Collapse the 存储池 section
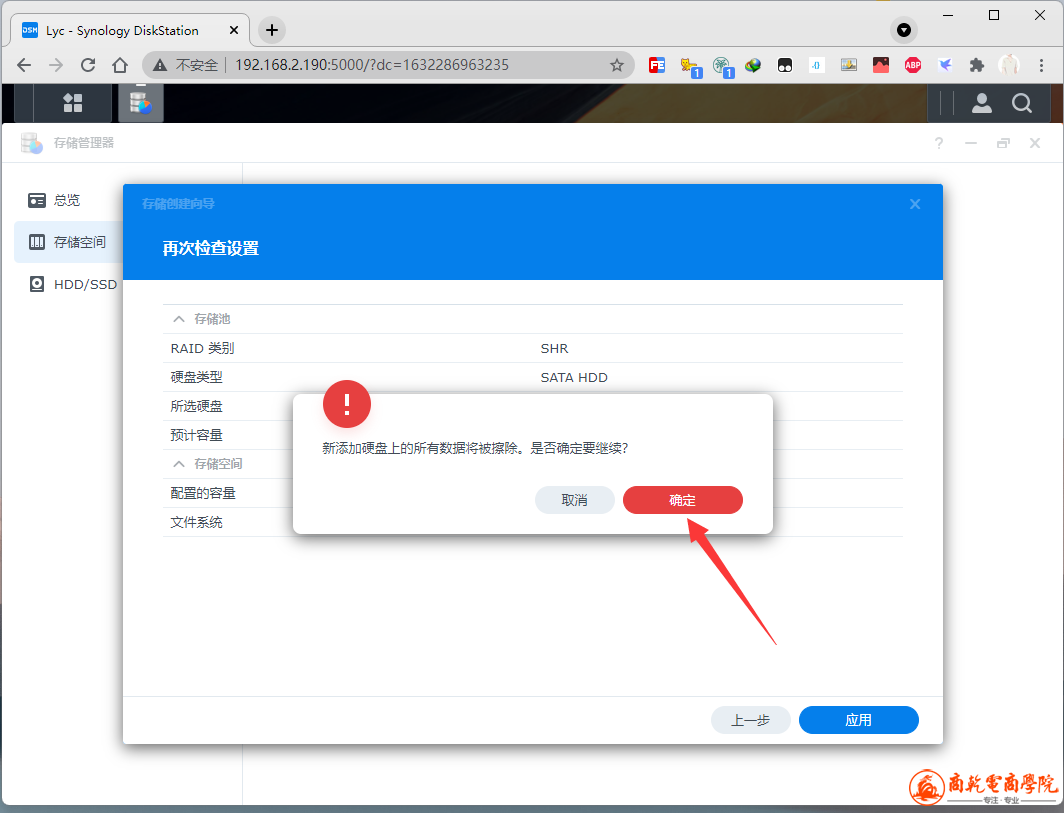The image size is (1064, 813). tap(179, 319)
